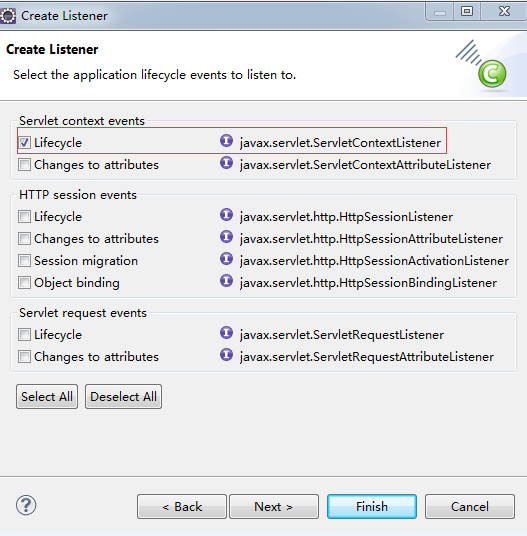Check HTTP session Lifecycle checkbox
This screenshot has height=536, width=527.
tap(24, 217)
